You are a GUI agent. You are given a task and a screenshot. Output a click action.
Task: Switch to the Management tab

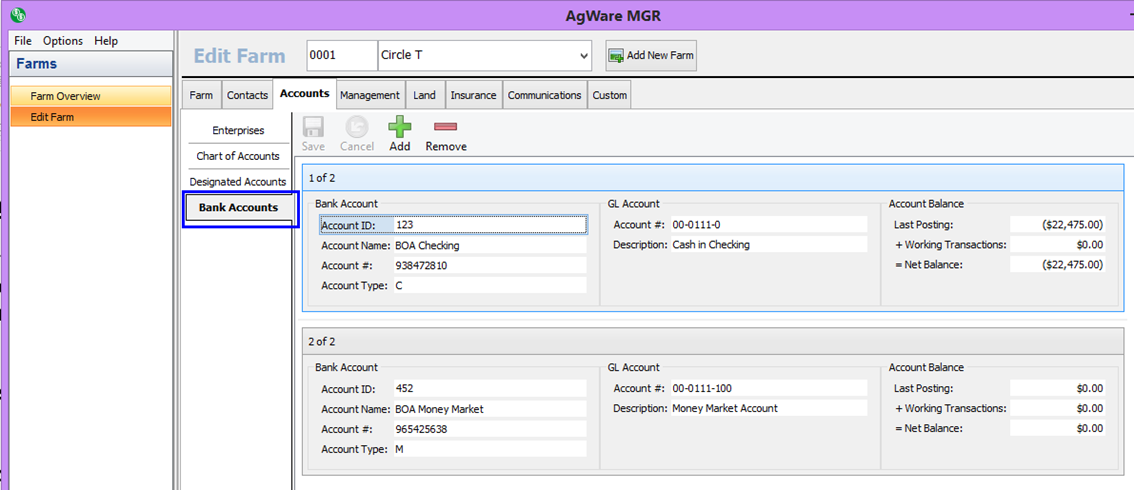click(370, 95)
